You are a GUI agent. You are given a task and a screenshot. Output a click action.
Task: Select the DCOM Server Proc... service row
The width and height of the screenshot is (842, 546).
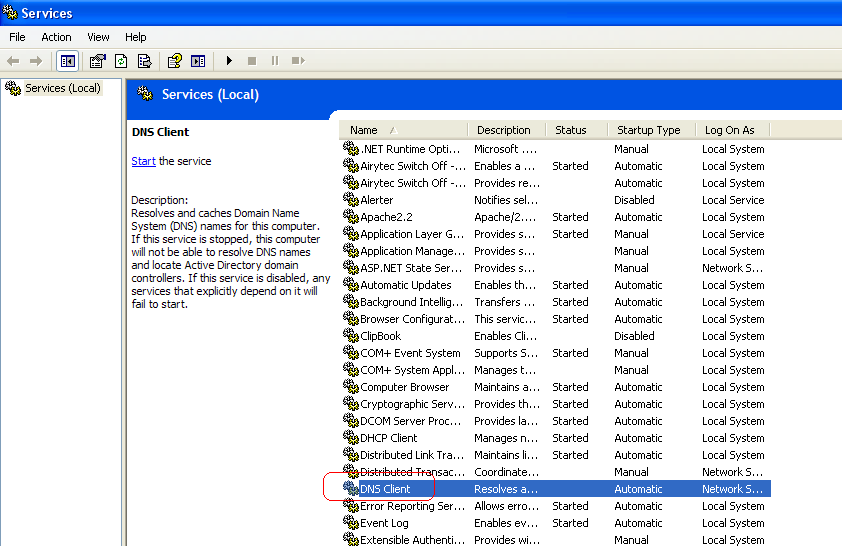point(556,421)
